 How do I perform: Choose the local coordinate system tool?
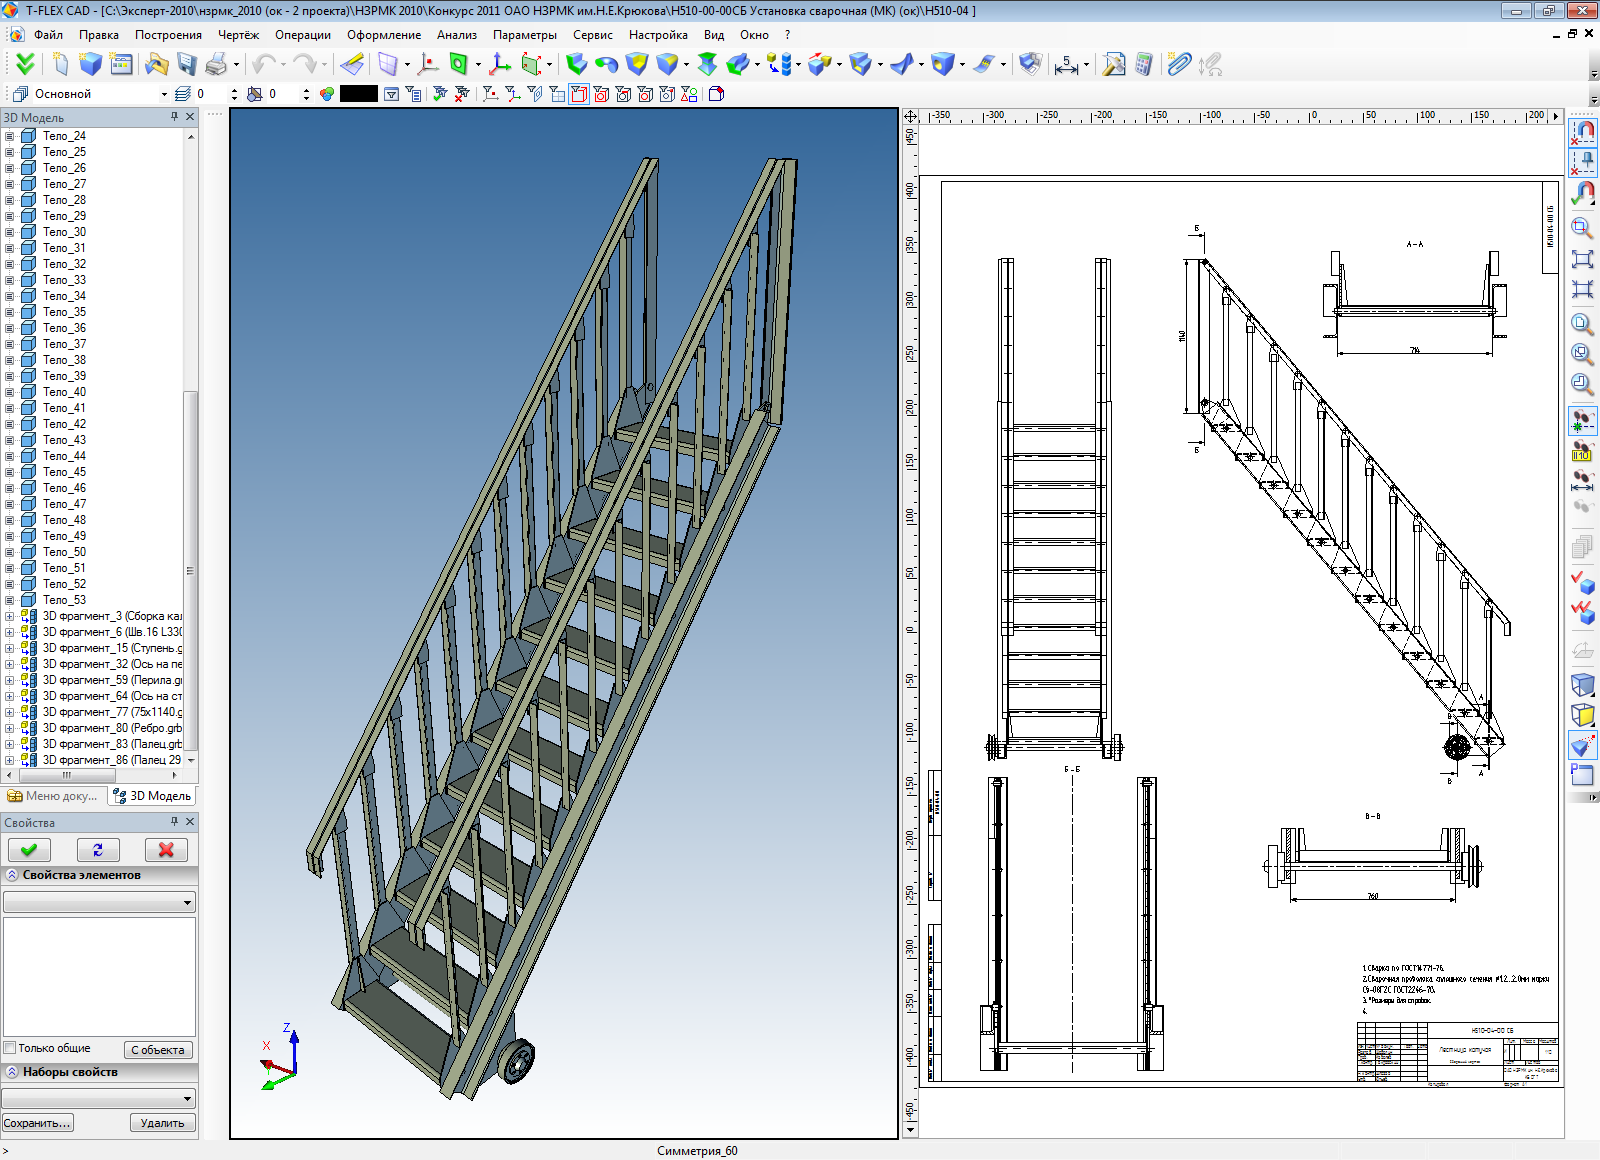(500, 64)
